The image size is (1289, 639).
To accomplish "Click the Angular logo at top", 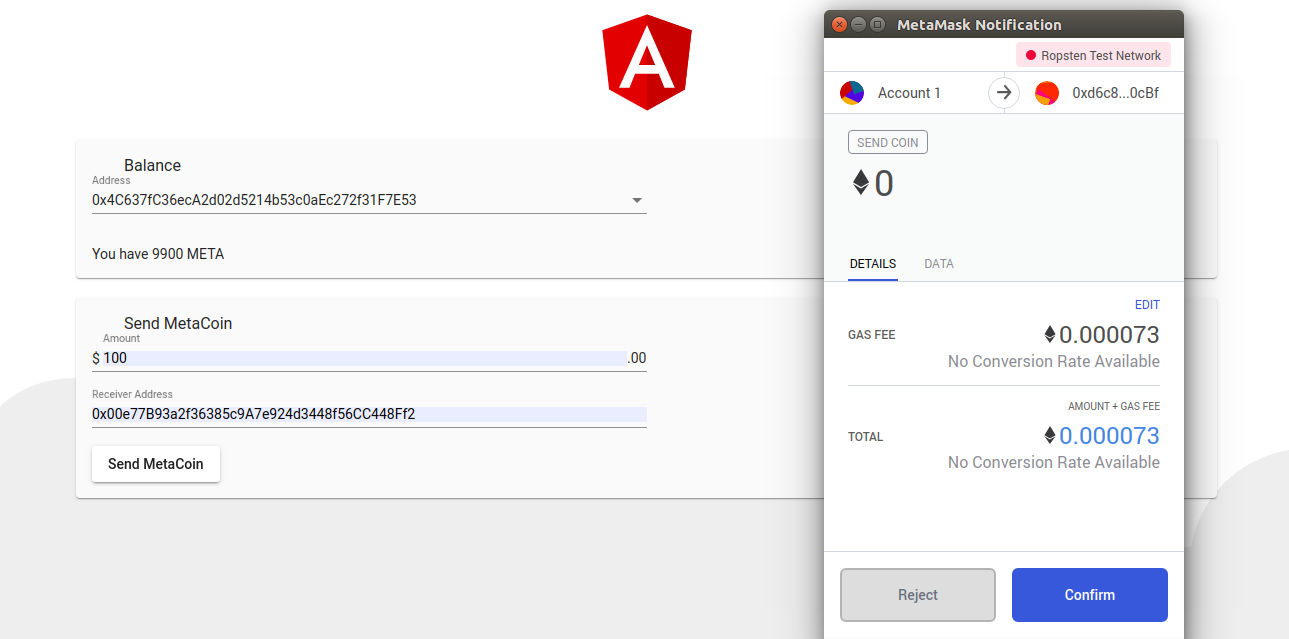I will click(647, 61).
